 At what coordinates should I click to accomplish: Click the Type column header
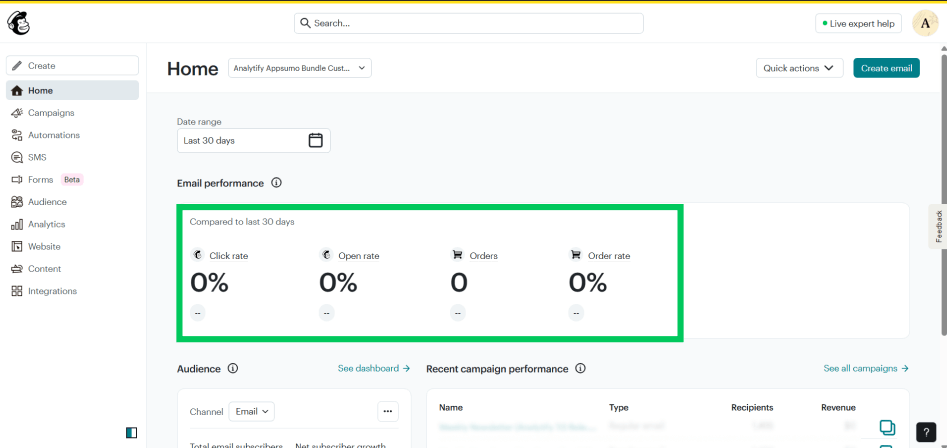pos(618,408)
